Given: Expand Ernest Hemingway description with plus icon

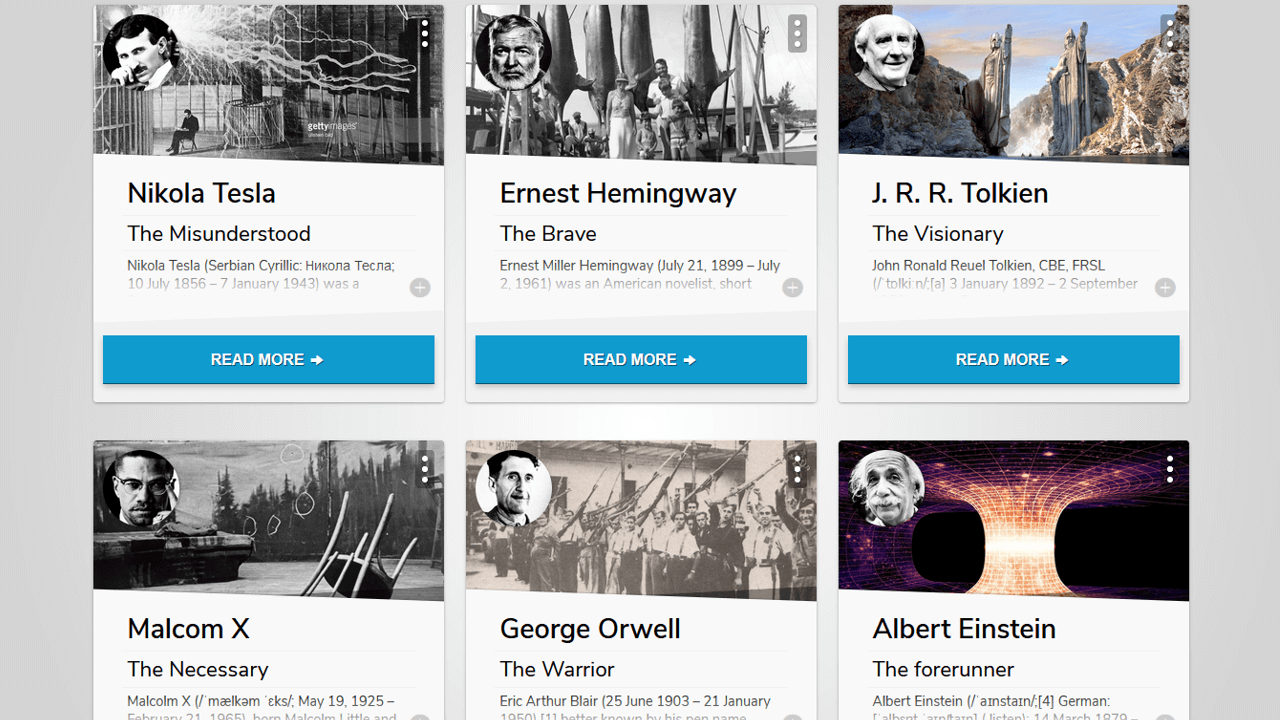Looking at the screenshot, I should pyautogui.click(x=792, y=288).
